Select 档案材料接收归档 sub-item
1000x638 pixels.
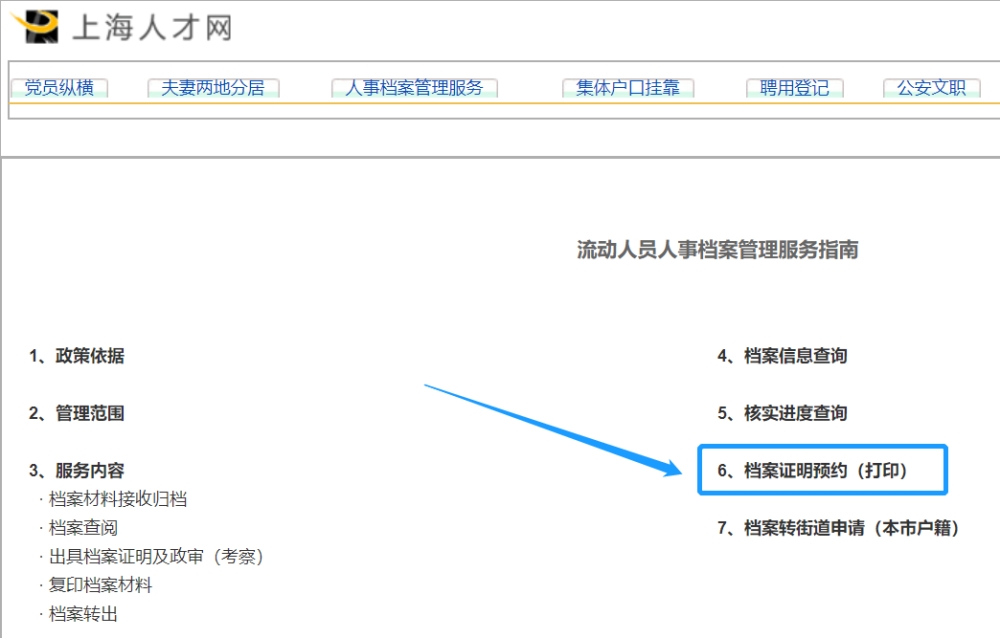118,499
